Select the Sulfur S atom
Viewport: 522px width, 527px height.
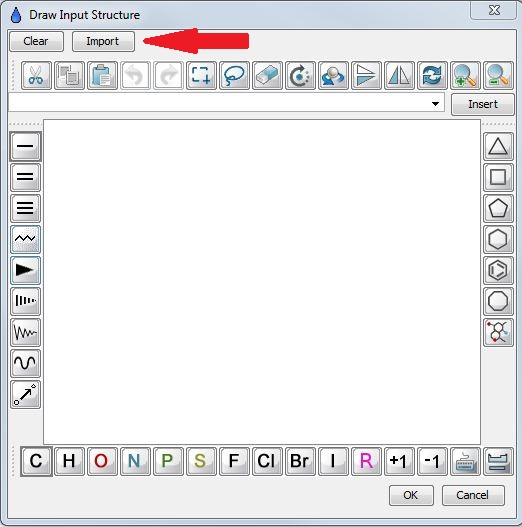[x=201, y=461]
